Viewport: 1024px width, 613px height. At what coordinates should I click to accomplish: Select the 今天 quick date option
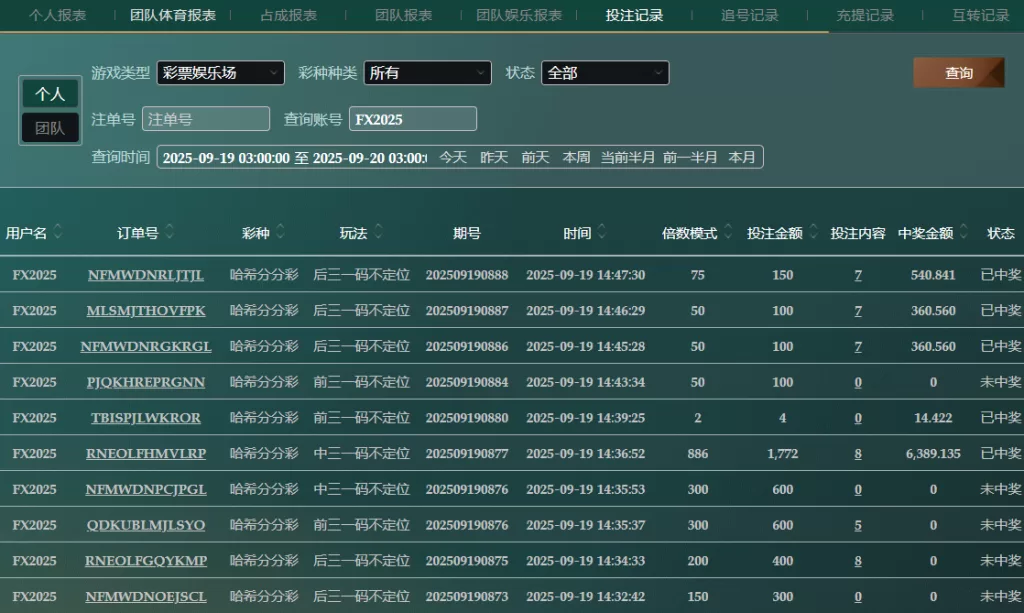tap(453, 157)
